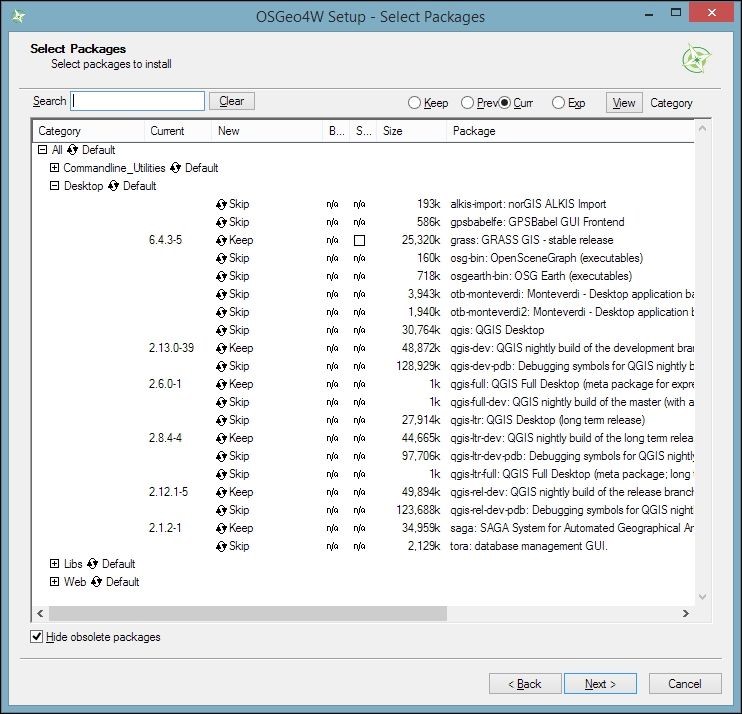Select the Keep radio button
Screen dimensions: 742x714
pos(414,103)
